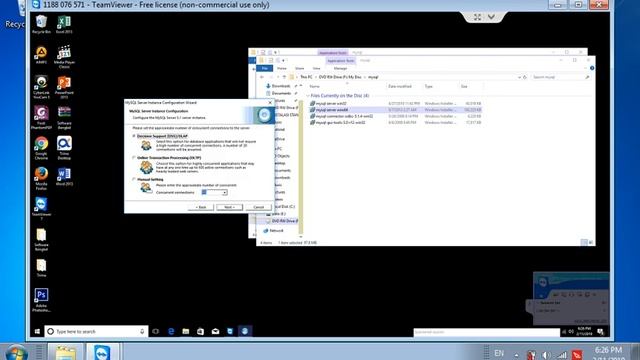This screenshot has height=360, width=640.
Task: Open File Explorer on the remote taskbar
Action: pos(185,331)
